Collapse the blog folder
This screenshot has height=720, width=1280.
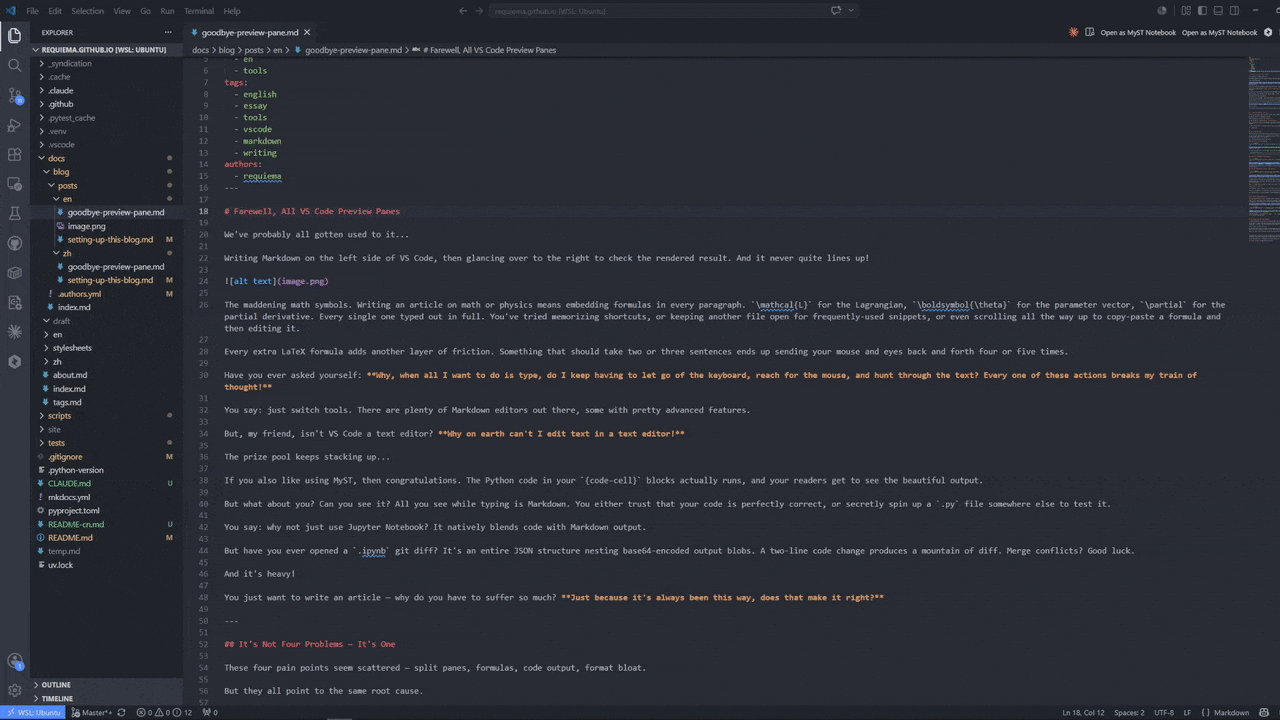pos(106,172)
